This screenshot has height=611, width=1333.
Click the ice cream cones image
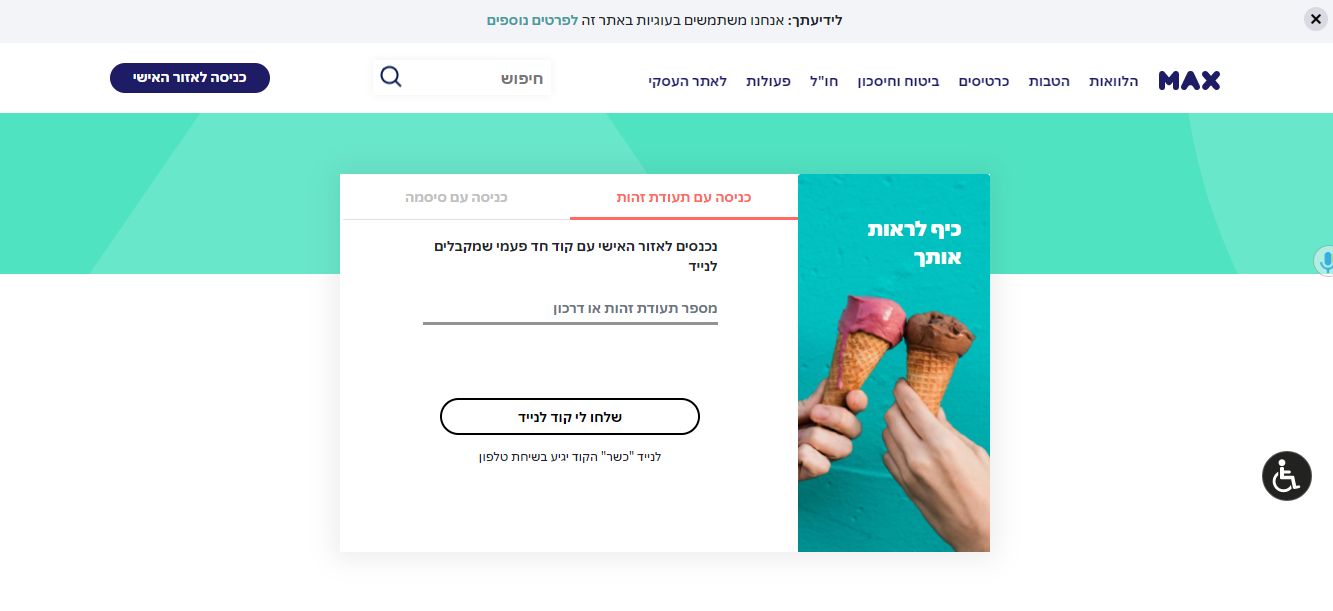click(894, 363)
